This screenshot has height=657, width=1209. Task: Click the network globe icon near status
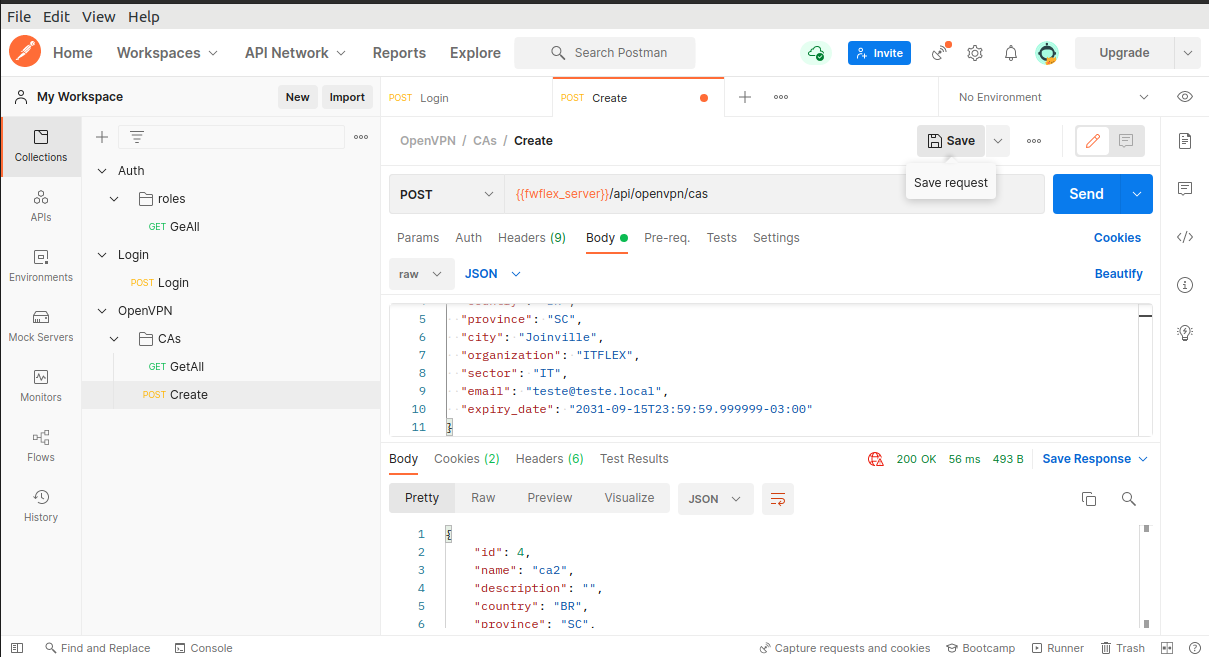coord(876,459)
